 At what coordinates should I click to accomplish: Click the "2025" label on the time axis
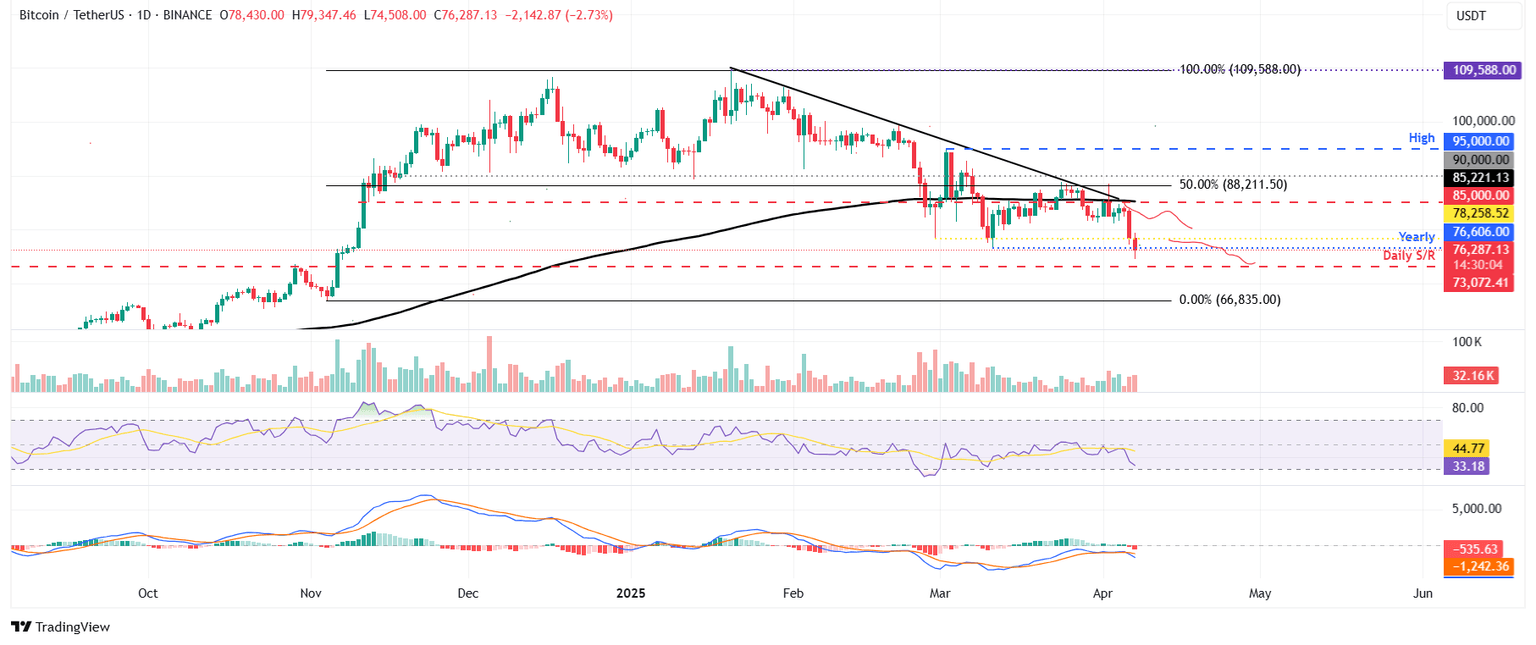(629, 593)
